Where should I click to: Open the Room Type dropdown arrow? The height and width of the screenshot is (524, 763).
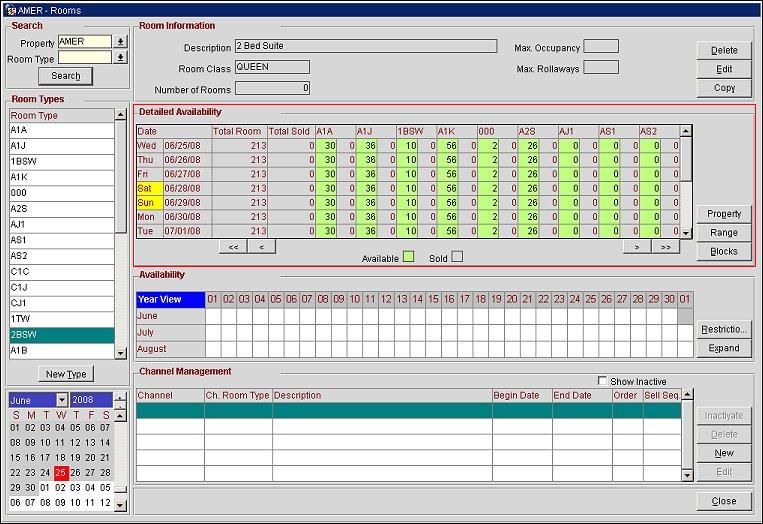tap(121, 58)
